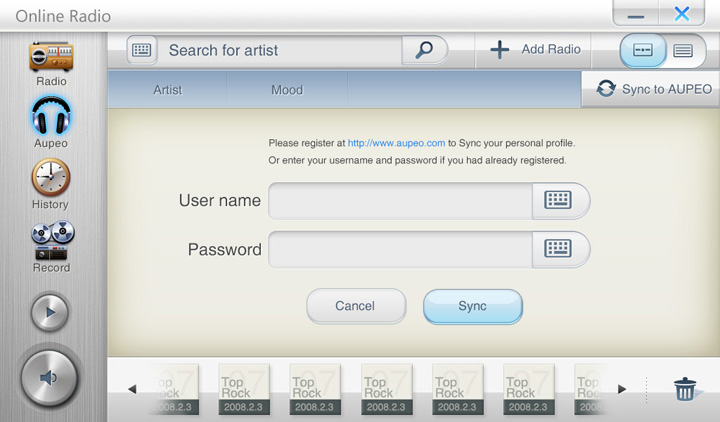Click the magnifier search icon
Viewport: 720px width, 422px height.
(x=424, y=50)
